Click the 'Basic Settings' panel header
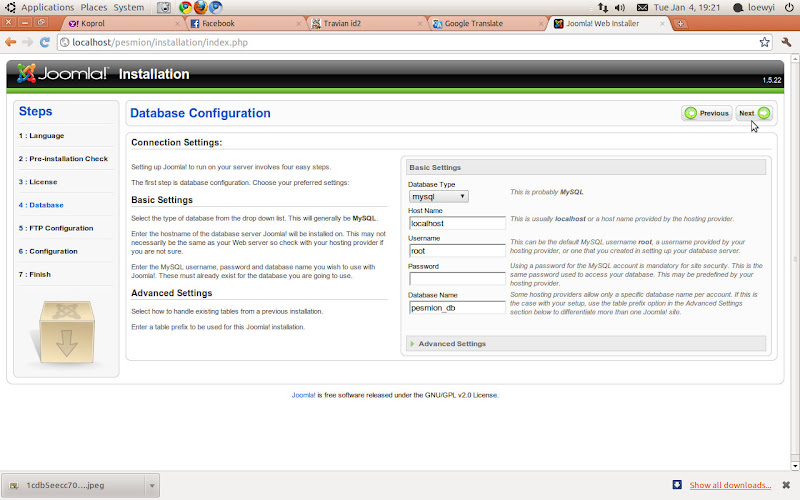The width and height of the screenshot is (800, 500). (586, 167)
